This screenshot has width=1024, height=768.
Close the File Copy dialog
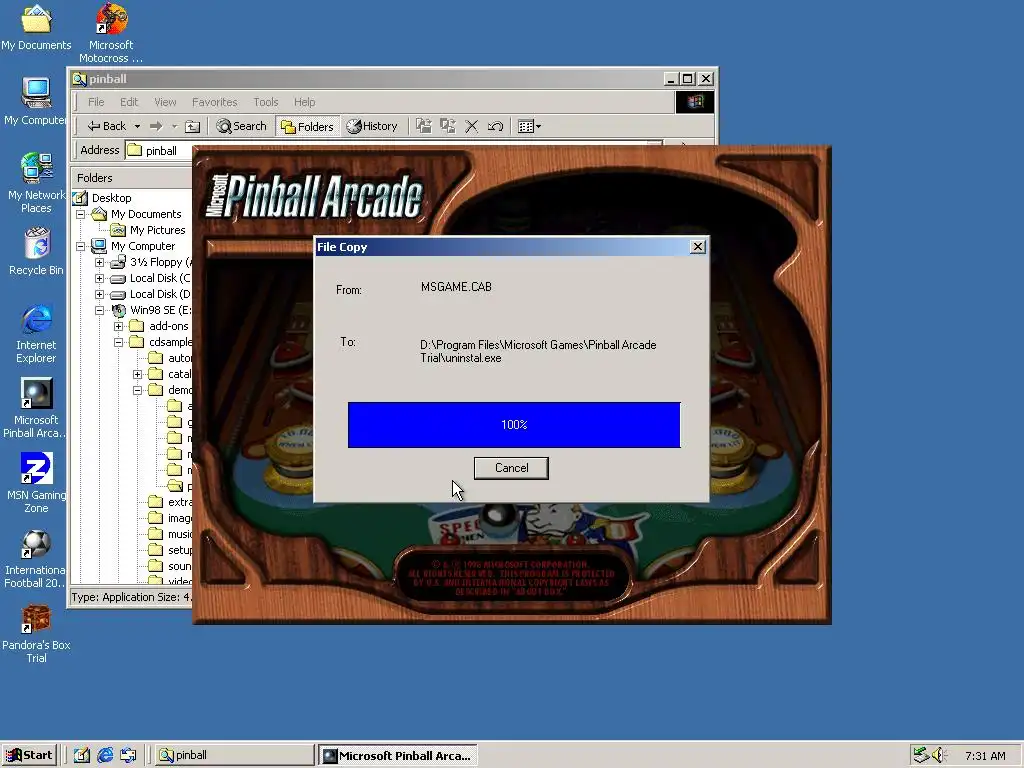[x=697, y=247]
